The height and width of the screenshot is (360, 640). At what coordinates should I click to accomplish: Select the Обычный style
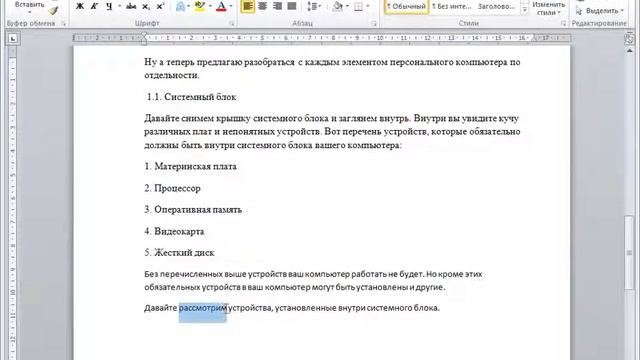[x=407, y=7]
